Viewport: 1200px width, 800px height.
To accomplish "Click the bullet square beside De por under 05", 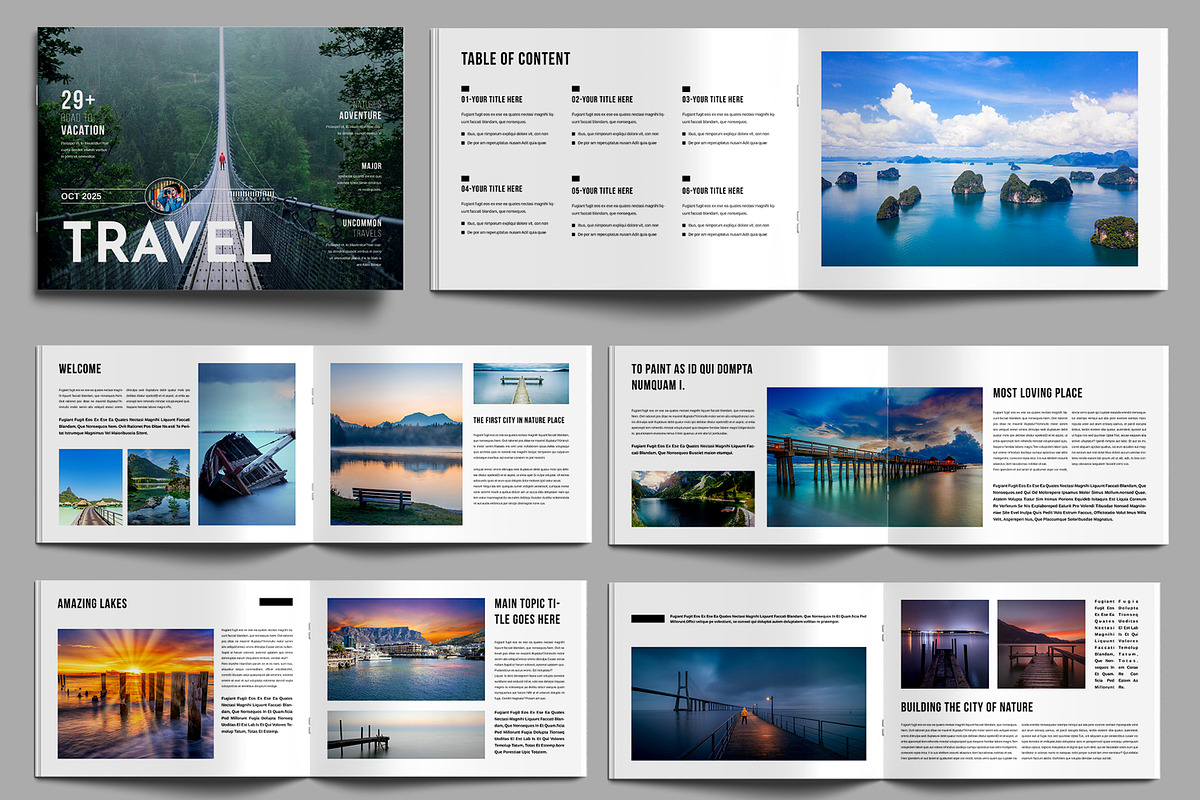I will coord(573,234).
